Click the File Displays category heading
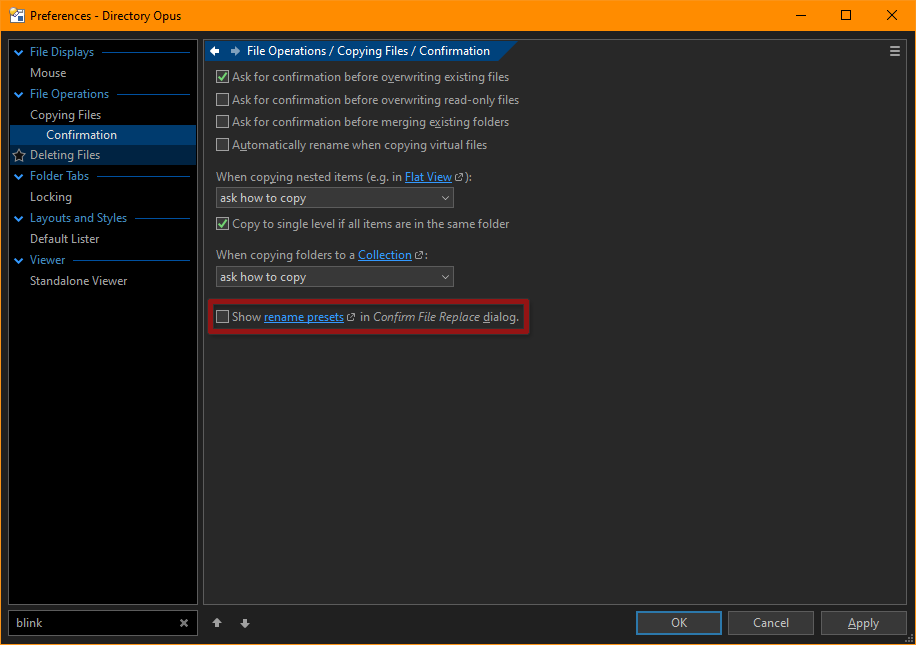This screenshot has height=645, width=916. pyautogui.click(x=62, y=52)
